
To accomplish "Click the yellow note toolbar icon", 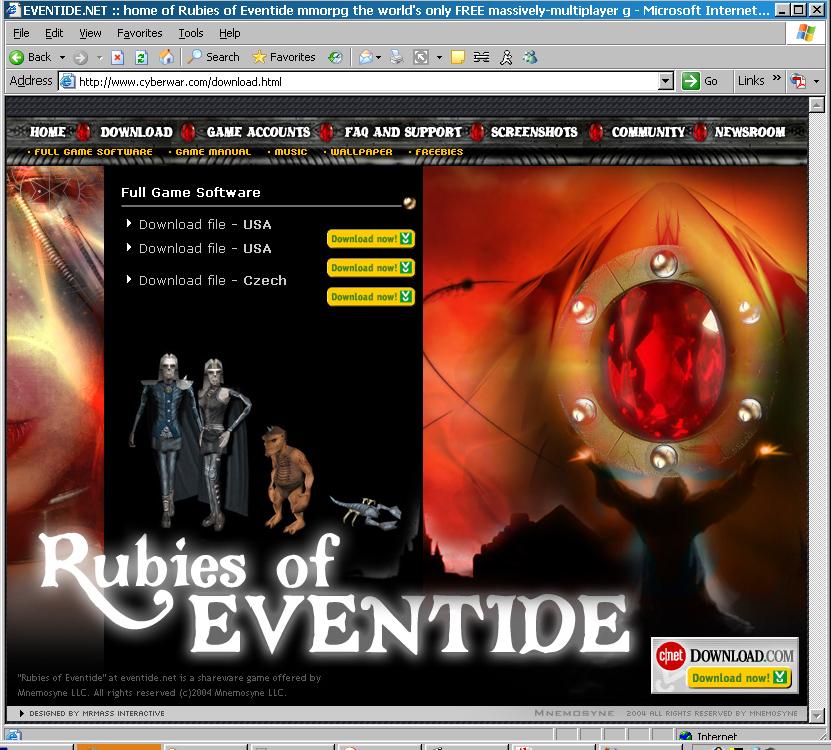I will (457, 57).
